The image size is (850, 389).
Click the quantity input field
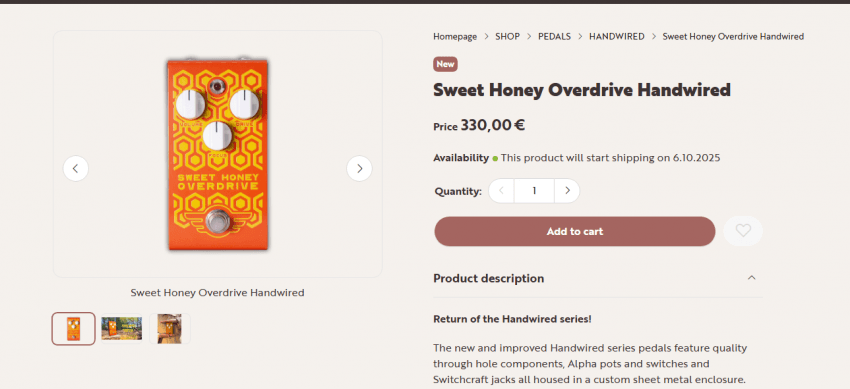click(x=535, y=191)
